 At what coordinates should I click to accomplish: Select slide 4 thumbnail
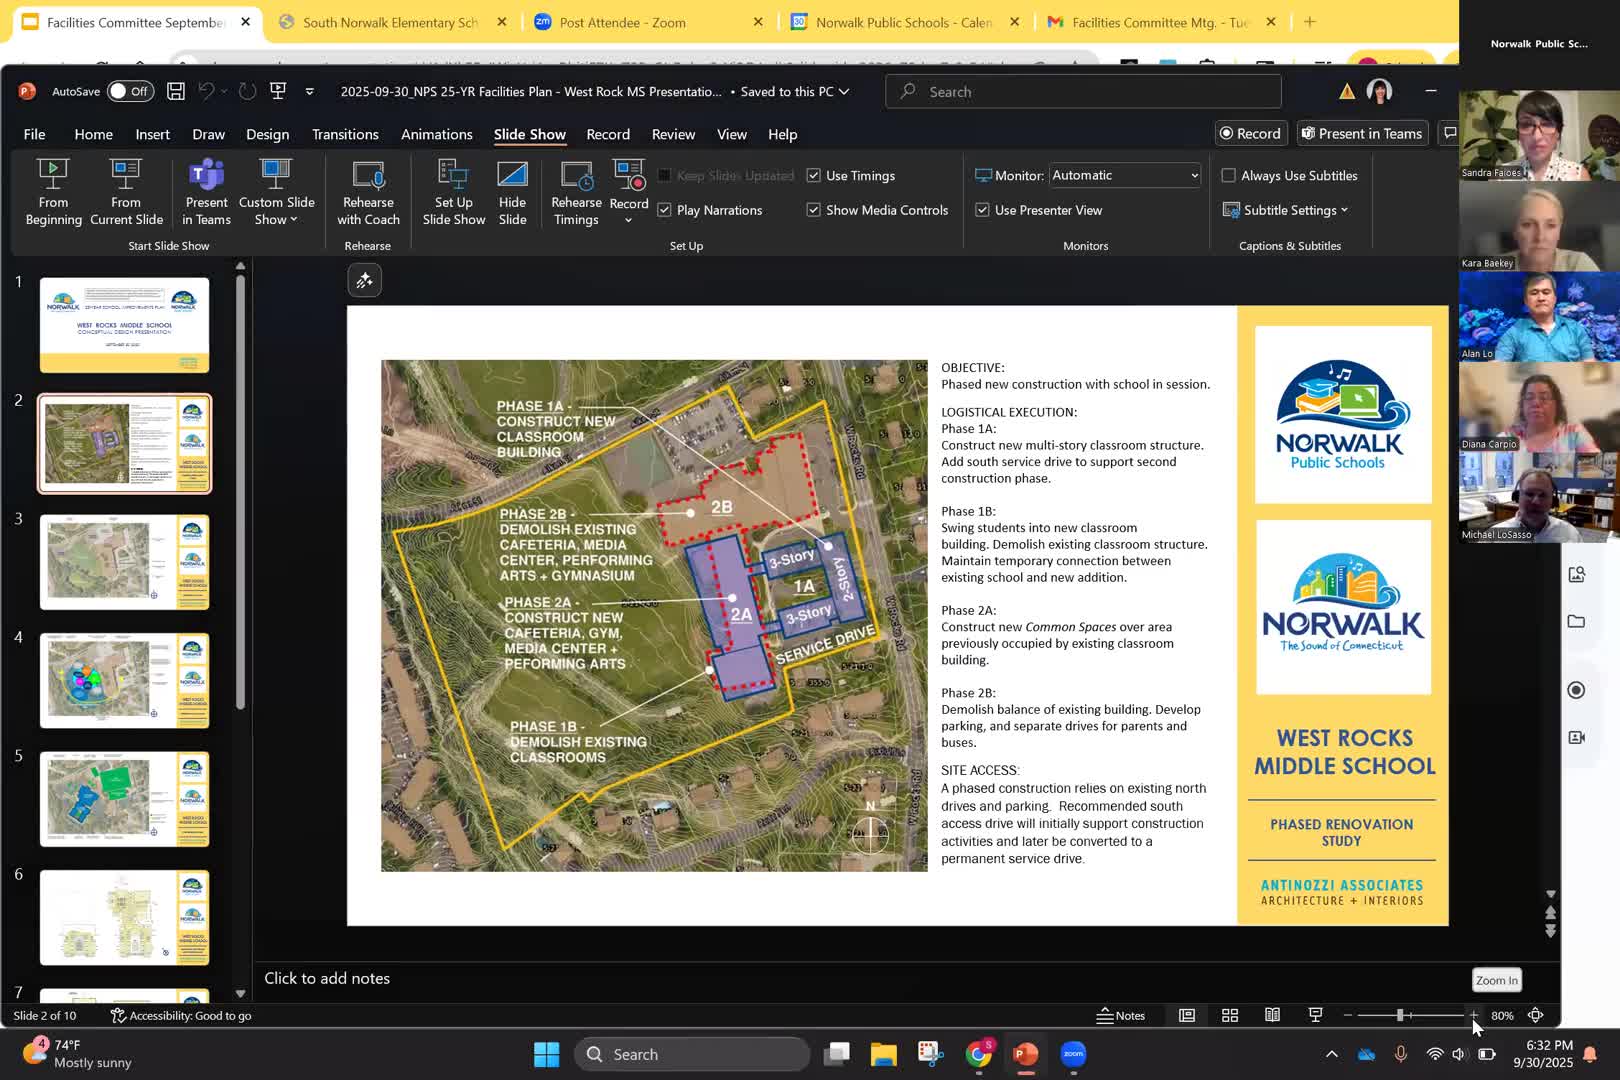click(125, 680)
